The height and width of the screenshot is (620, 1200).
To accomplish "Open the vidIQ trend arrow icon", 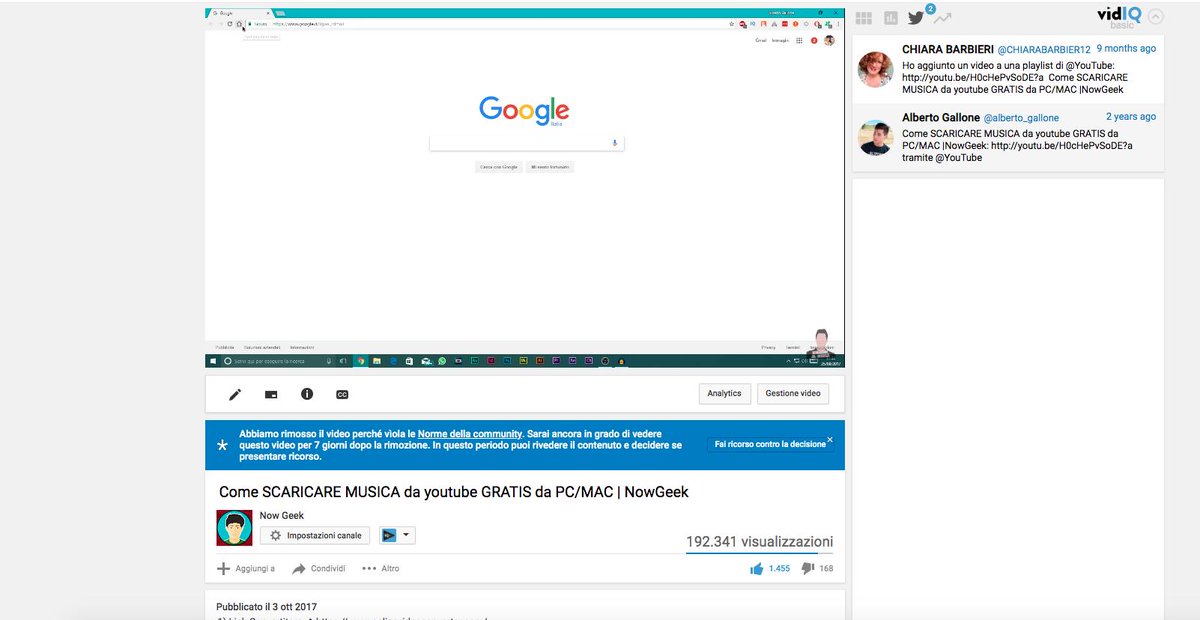I will click(x=942, y=18).
